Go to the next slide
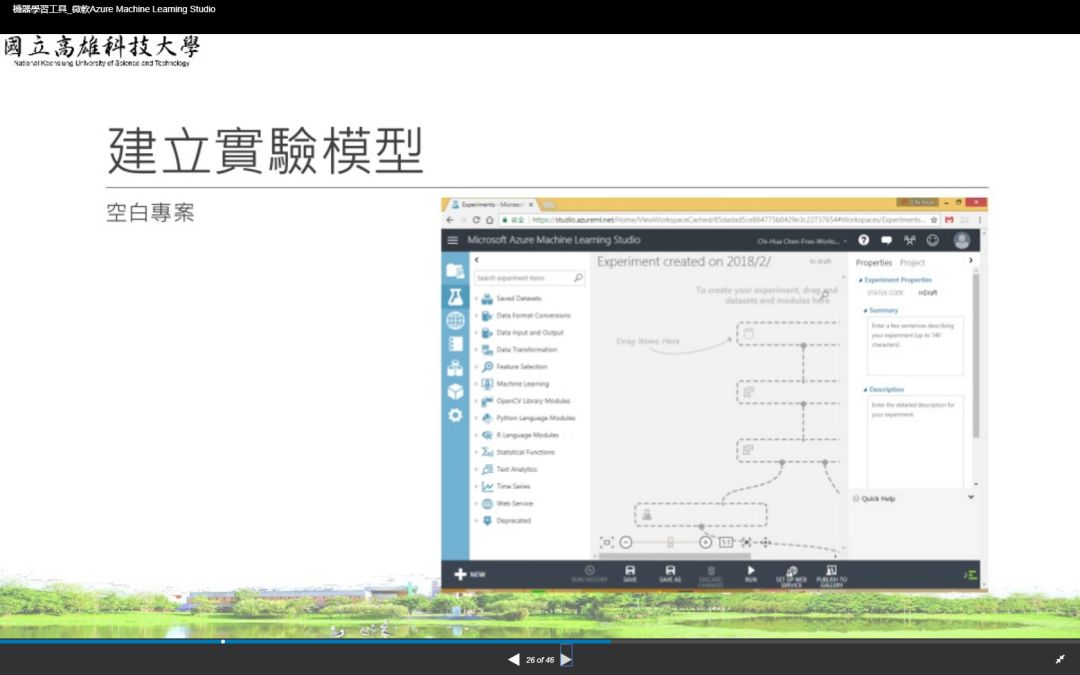The image size is (1080, 675). (x=566, y=659)
